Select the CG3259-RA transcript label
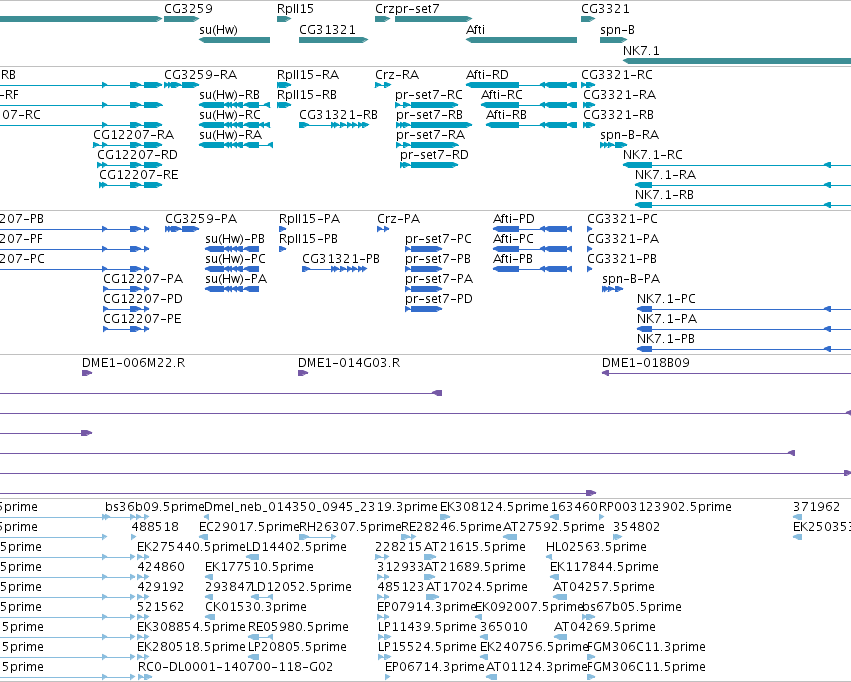This screenshot has width=851, height=682. 201,75
